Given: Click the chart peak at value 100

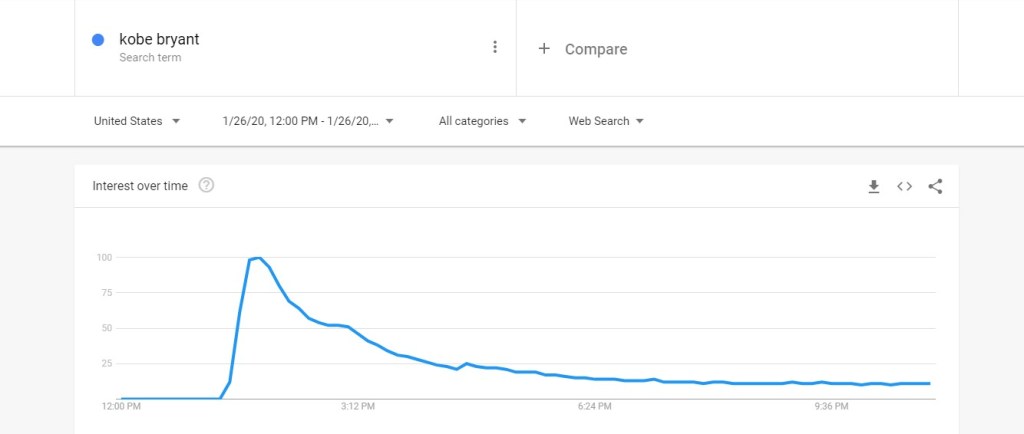Looking at the screenshot, I should pyautogui.click(x=259, y=258).
